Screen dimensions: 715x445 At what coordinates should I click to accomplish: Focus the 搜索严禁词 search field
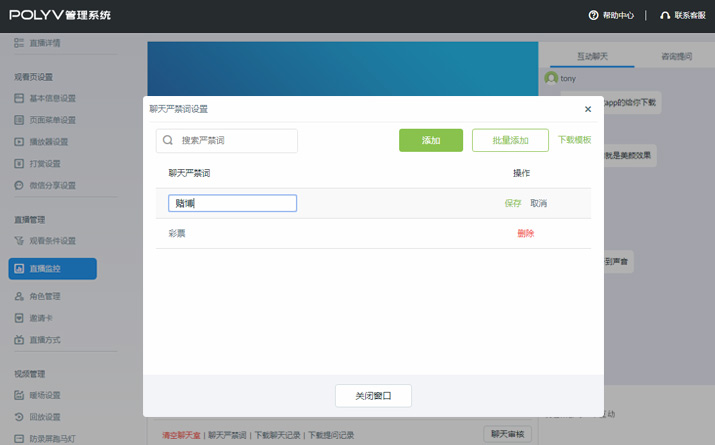coord(236,141)
